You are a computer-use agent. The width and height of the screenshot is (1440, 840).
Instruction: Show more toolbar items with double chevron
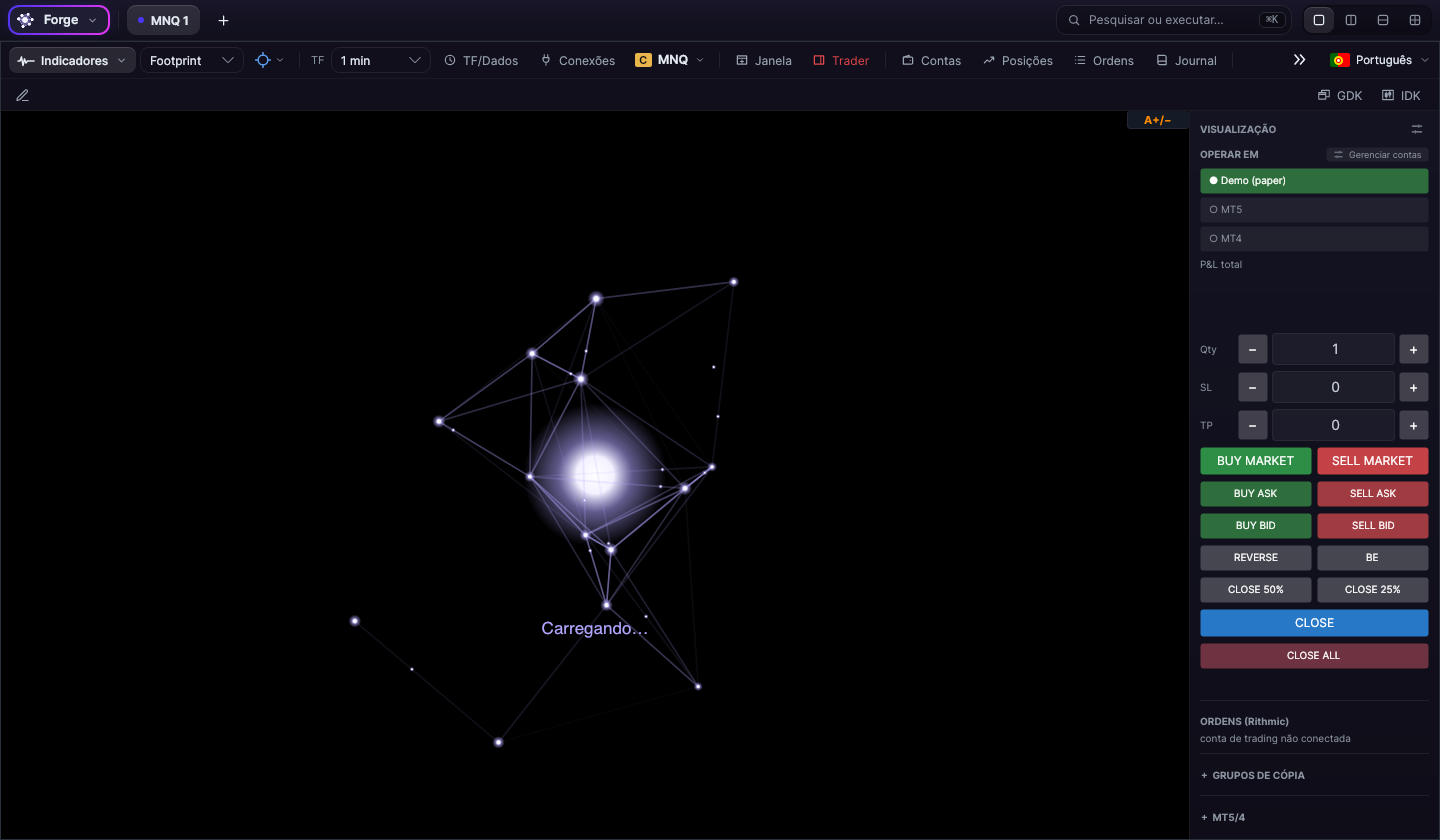pos(1299,60)
